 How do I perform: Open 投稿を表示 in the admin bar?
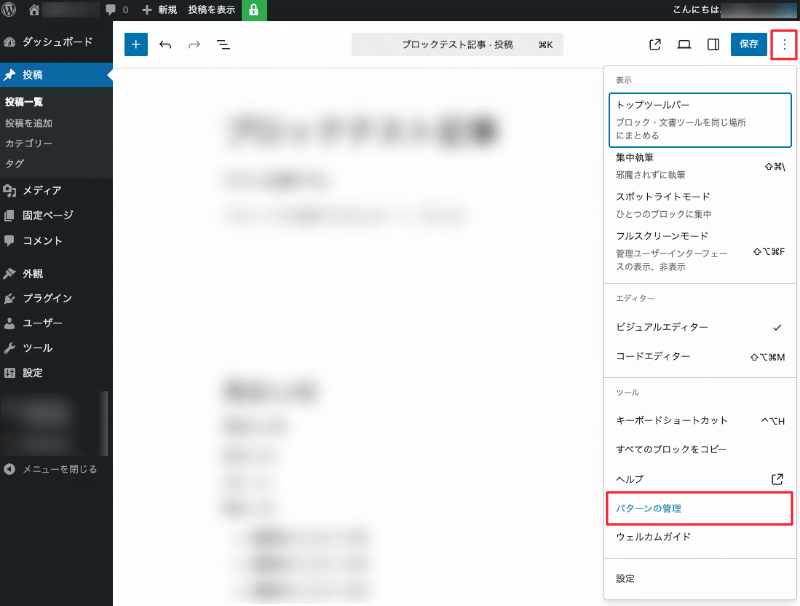click(212, 9)
